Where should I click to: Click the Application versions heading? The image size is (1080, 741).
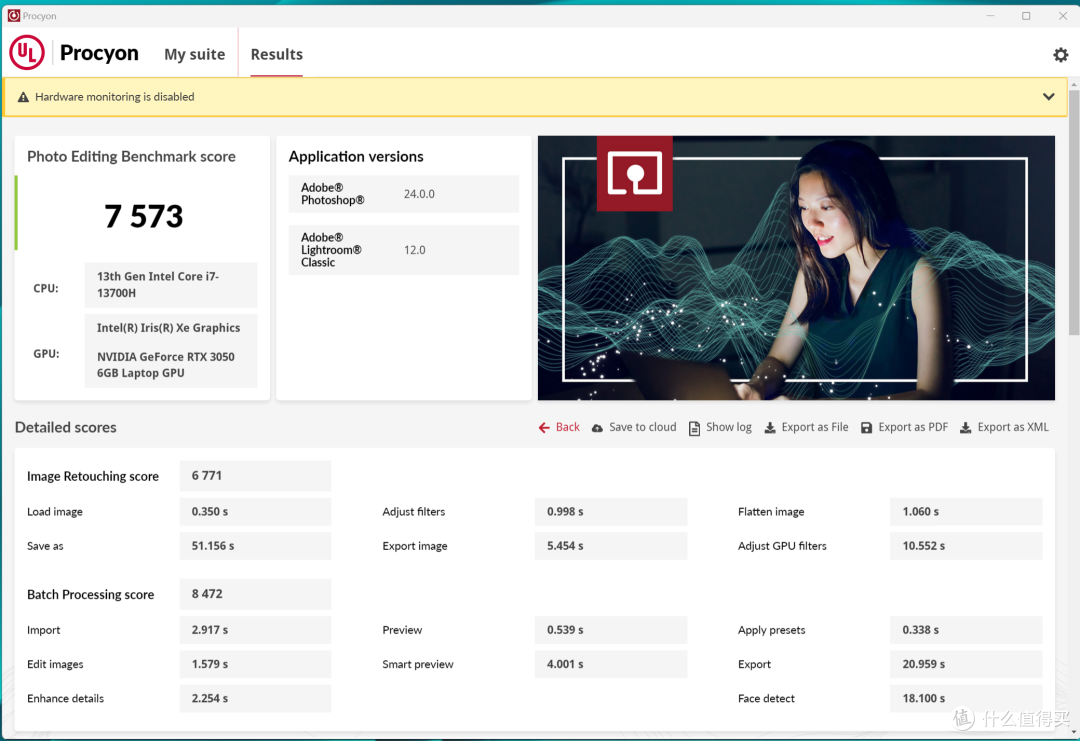click(x=356, y=157)
